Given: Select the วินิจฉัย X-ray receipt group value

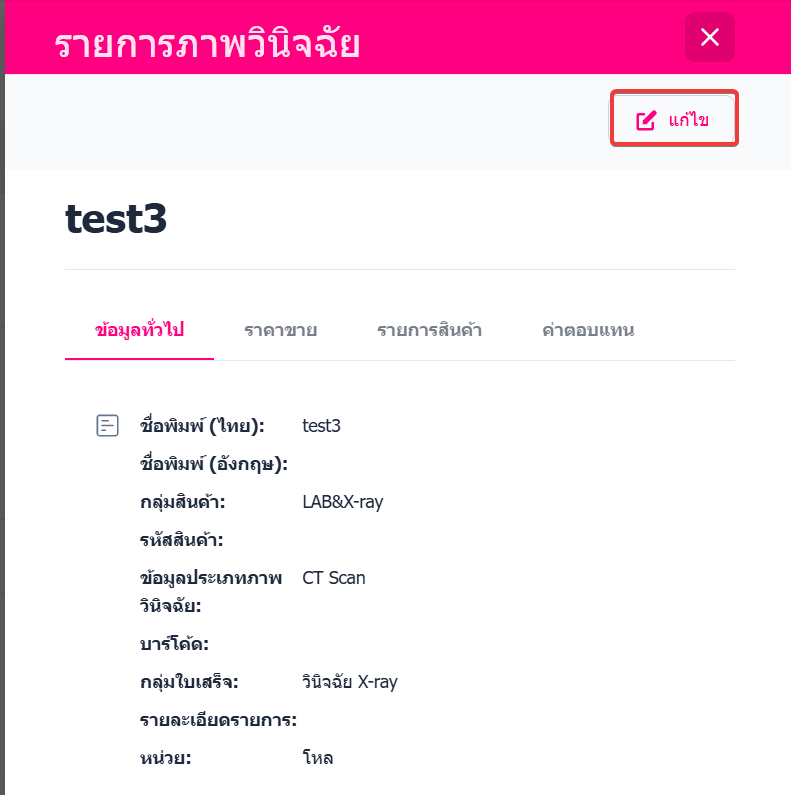Looking at the screenshot, I should point(350,682).
